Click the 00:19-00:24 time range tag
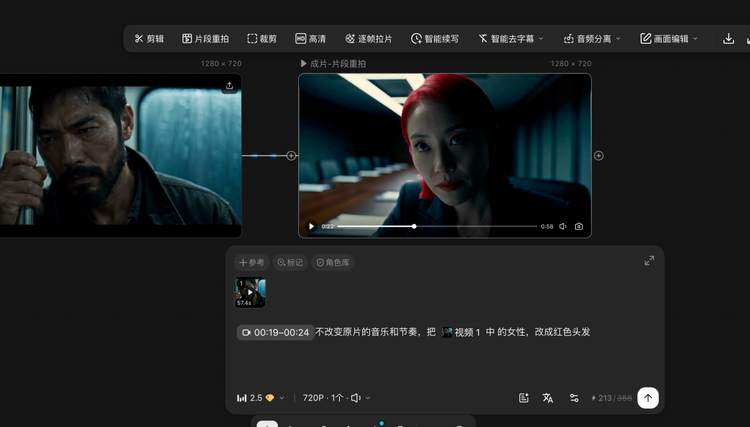The width and height of the screenshot is (750, 427). click(x=276, y=332)
